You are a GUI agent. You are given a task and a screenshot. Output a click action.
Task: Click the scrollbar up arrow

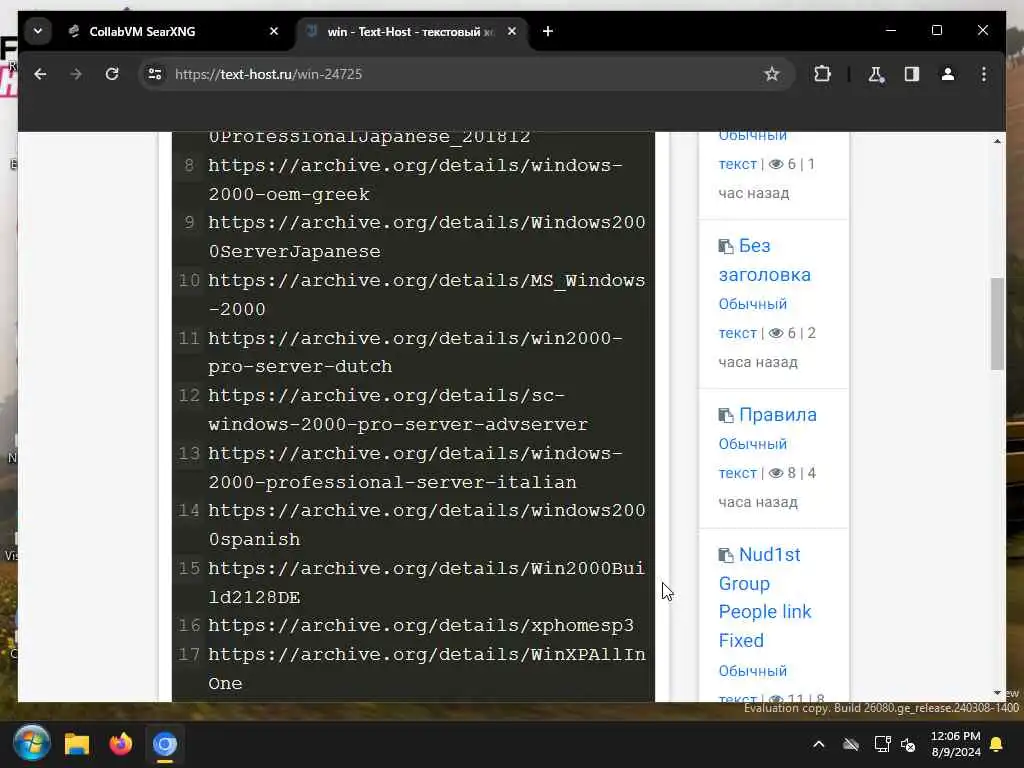point(997,141)
